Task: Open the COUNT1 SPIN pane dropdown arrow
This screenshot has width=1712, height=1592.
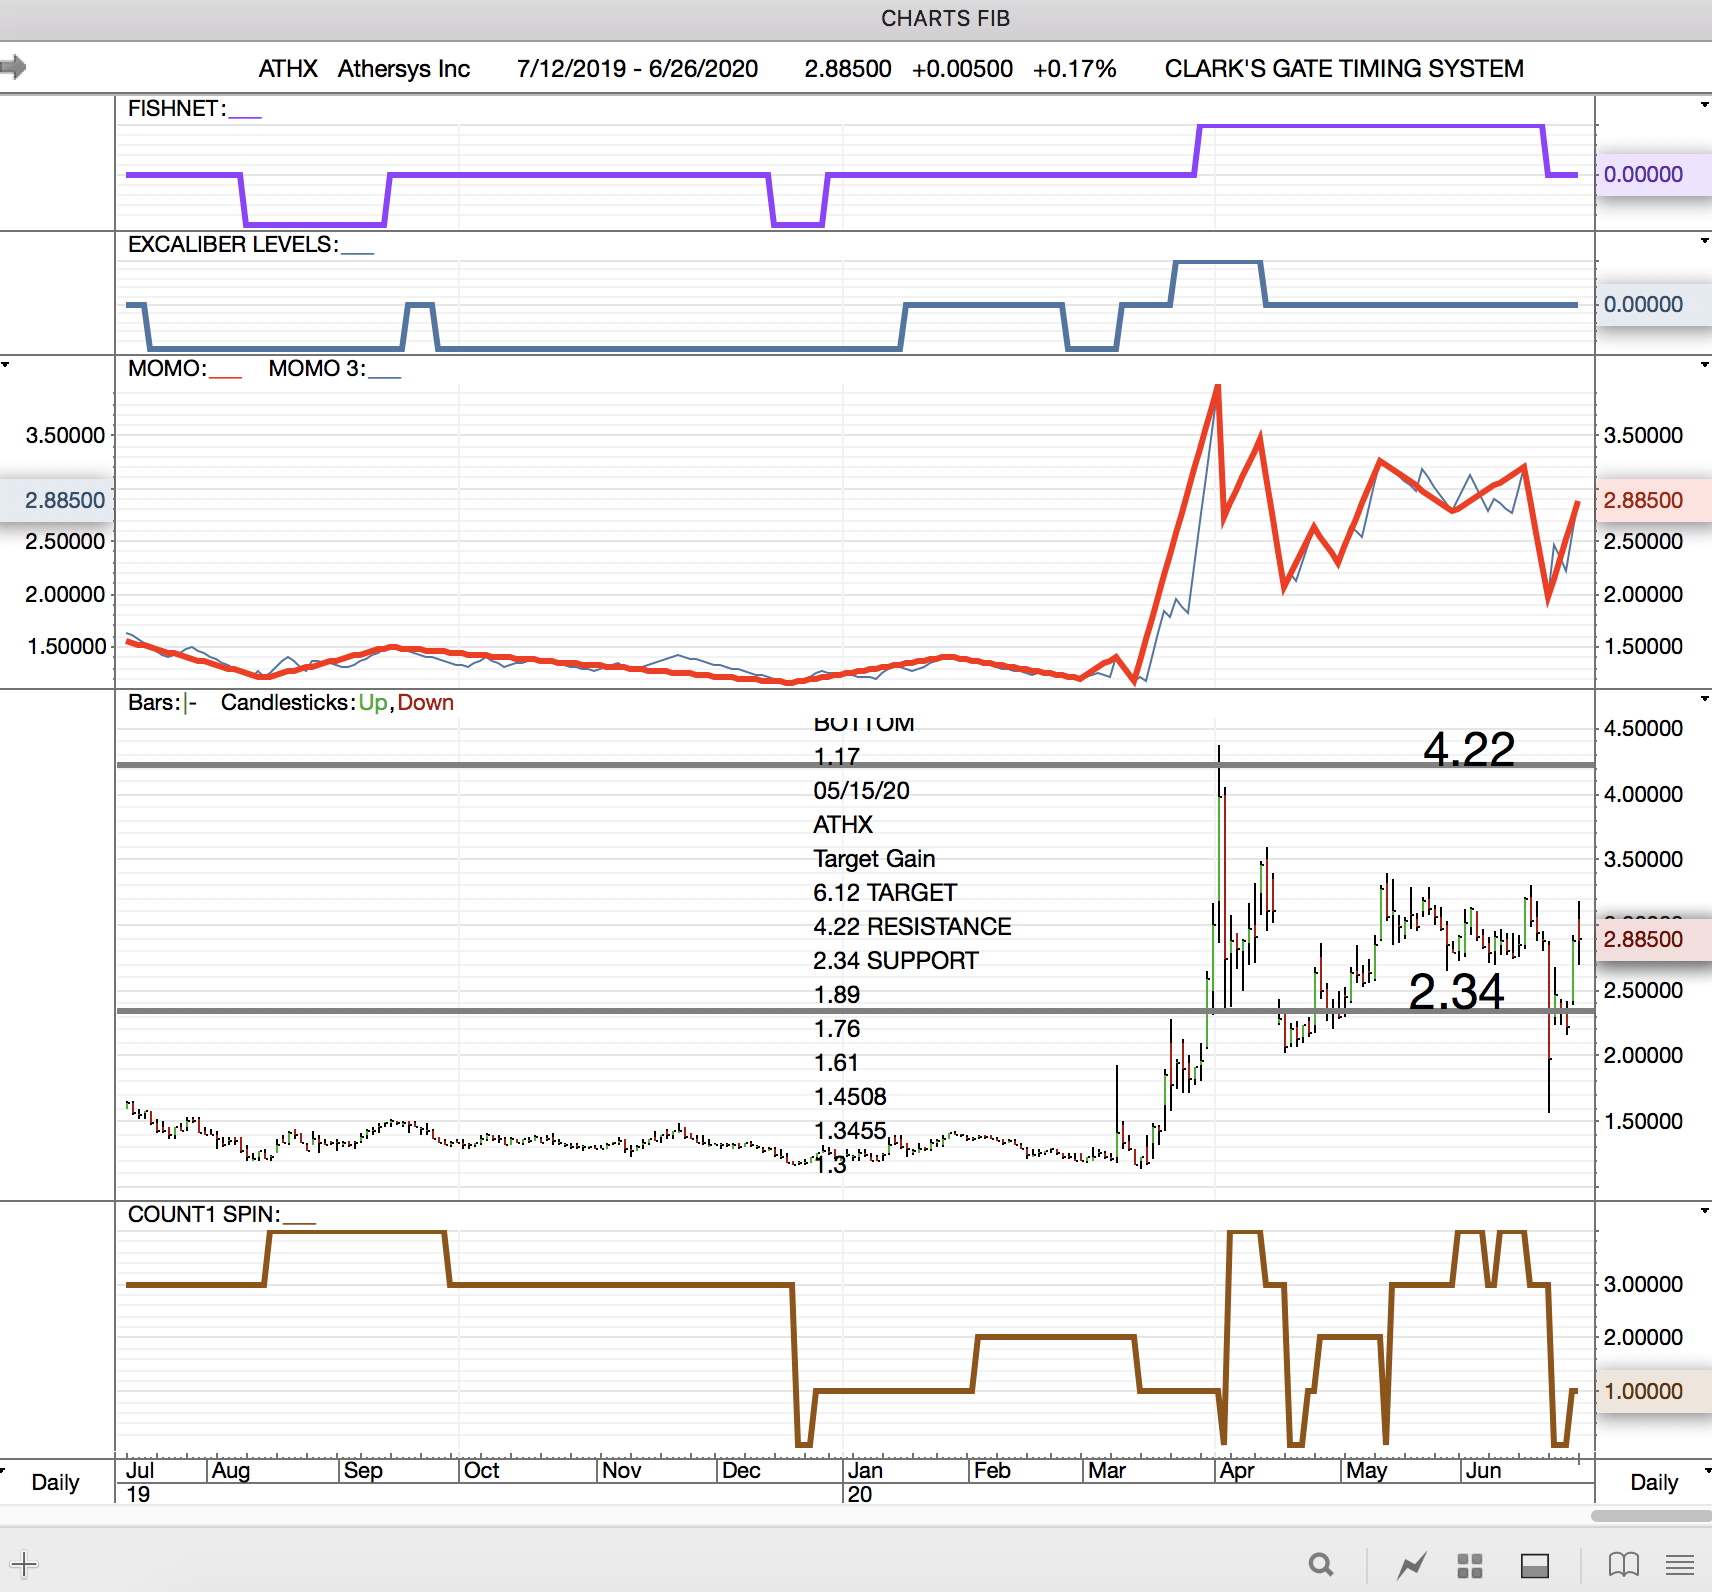Action: point(1704,1210)
